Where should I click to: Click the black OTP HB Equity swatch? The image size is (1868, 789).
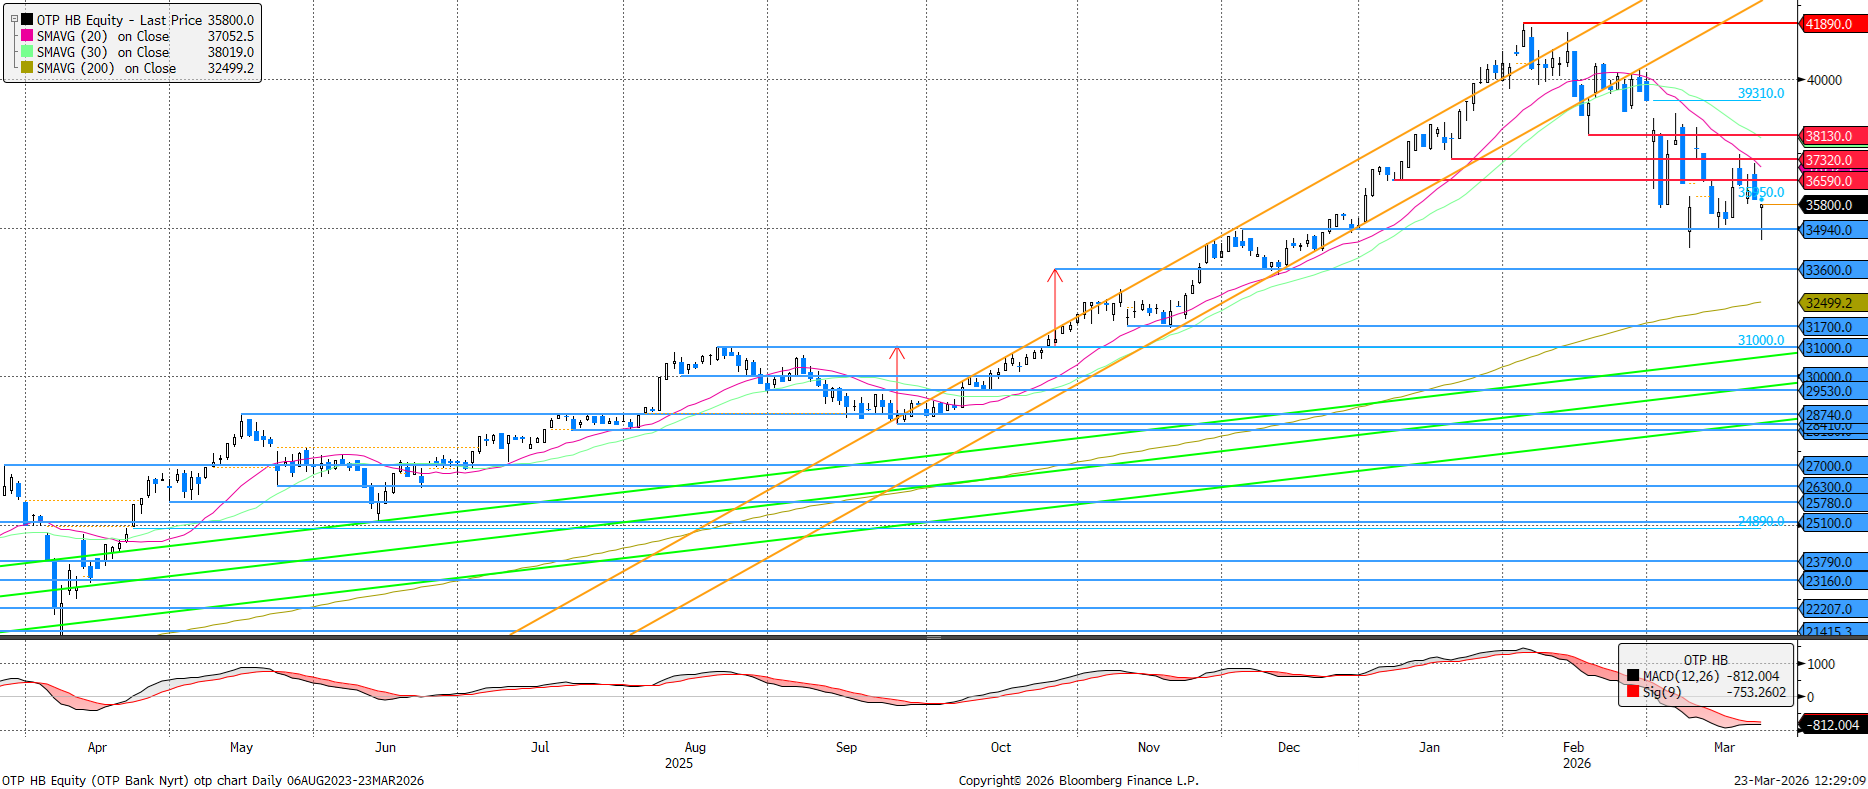27,20
